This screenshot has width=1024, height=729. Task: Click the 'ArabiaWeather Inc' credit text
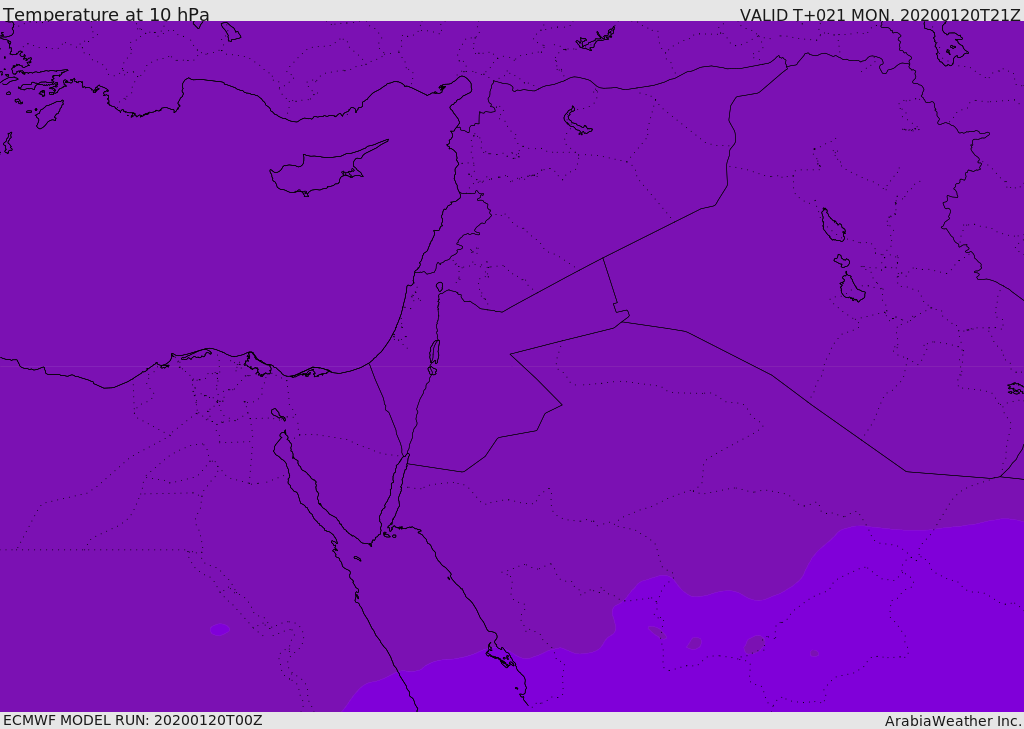click(951, 721)
